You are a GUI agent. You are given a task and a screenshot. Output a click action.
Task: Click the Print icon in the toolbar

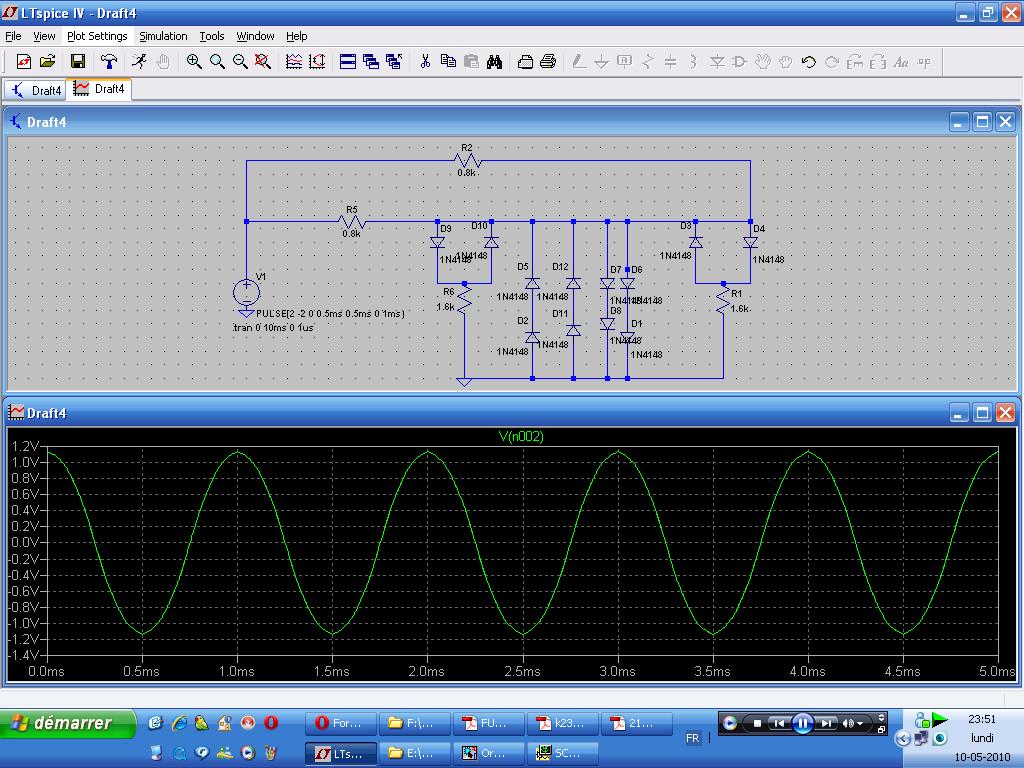tap(548, 62)
